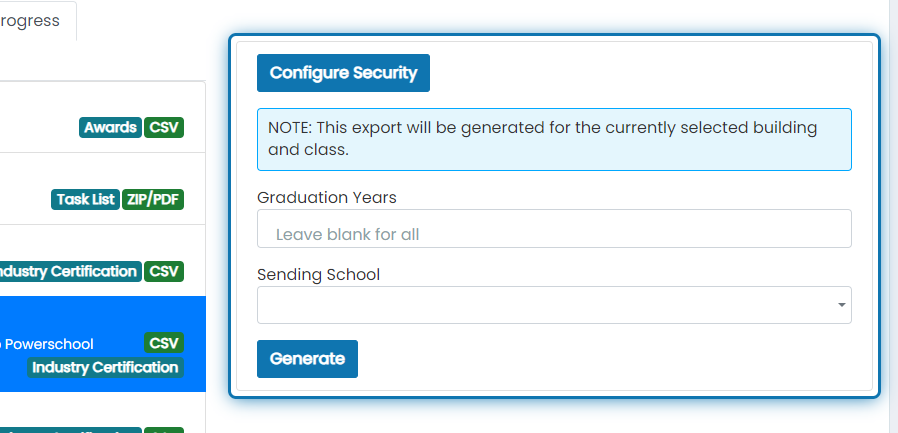This screenshot has height=433, width=898.
Task: Select the export row containing Awards badge
Action: pyautogui.click(x=103, y=117)
